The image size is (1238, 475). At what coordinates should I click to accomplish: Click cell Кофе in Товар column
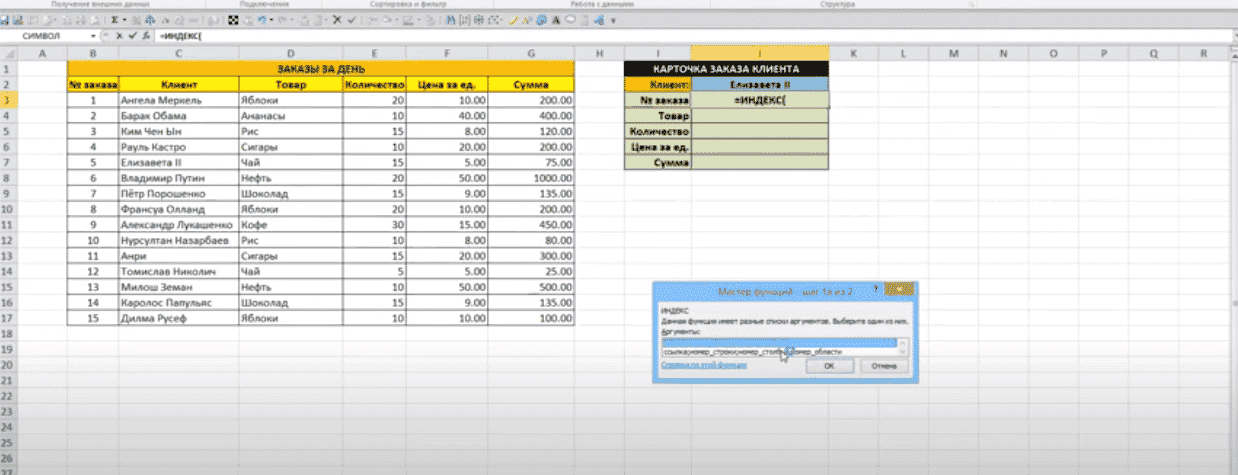click(x=289, y=225)
